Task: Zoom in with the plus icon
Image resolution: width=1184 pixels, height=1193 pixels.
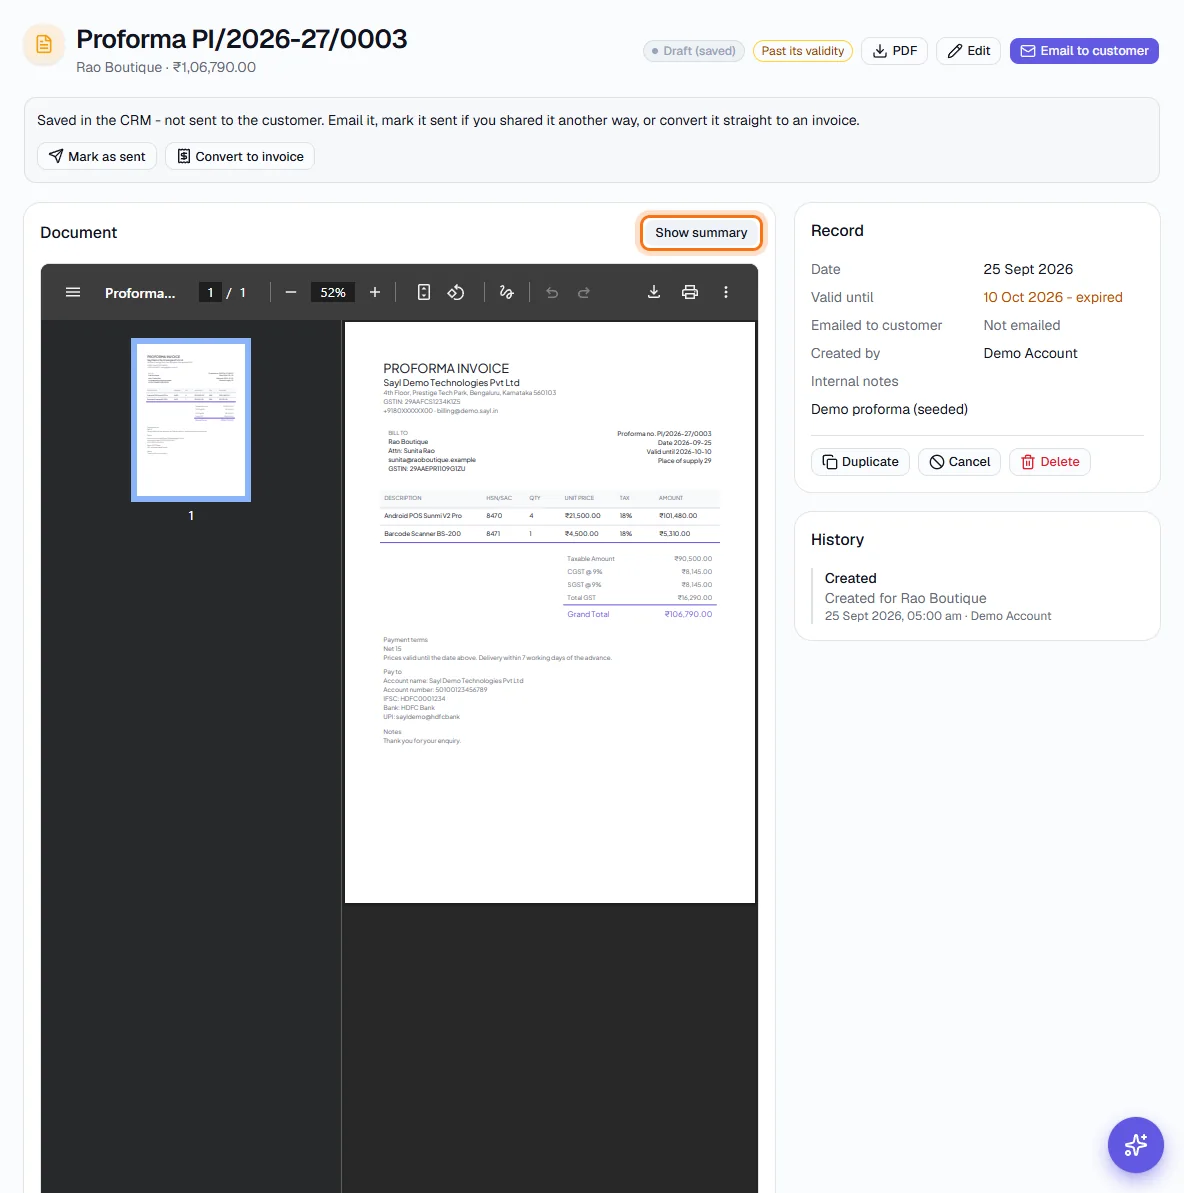Action: click(x=374, y=292)
